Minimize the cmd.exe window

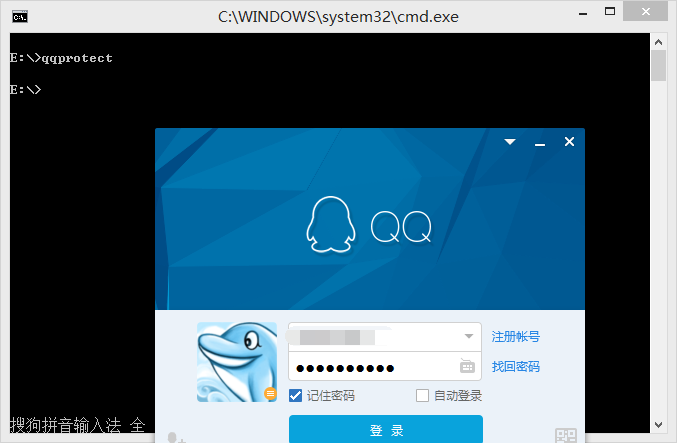pos(583,12)
